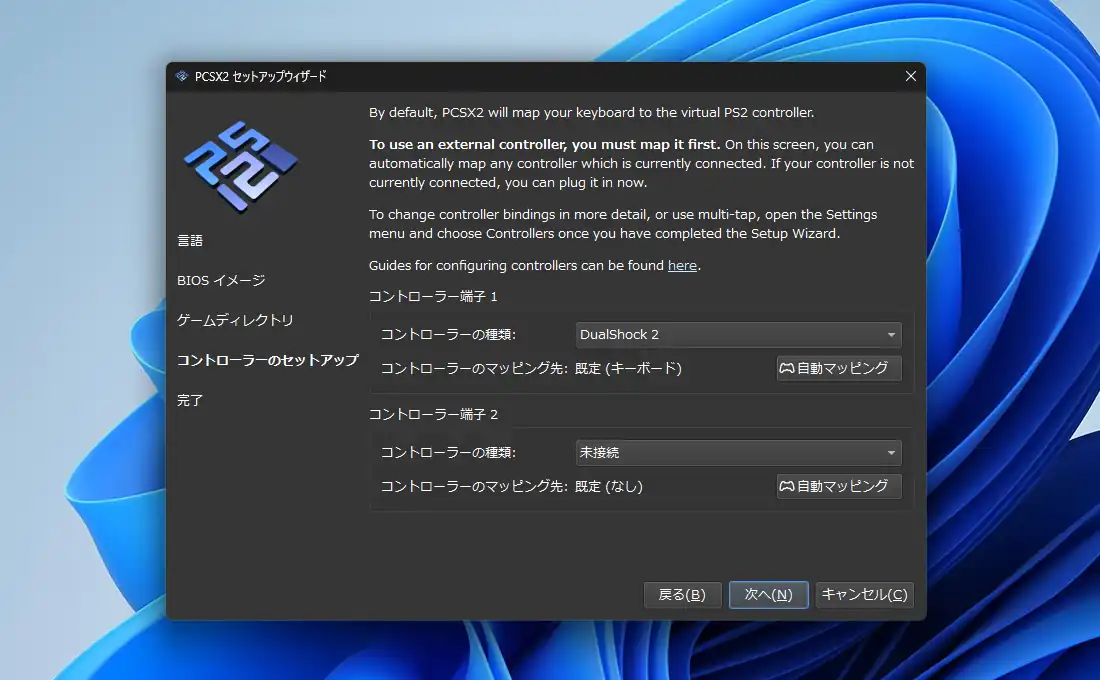Screen dimensions: 1100x680
Task: Click the コントローラー端子 1 group heading
Action: tap(433, 297)
